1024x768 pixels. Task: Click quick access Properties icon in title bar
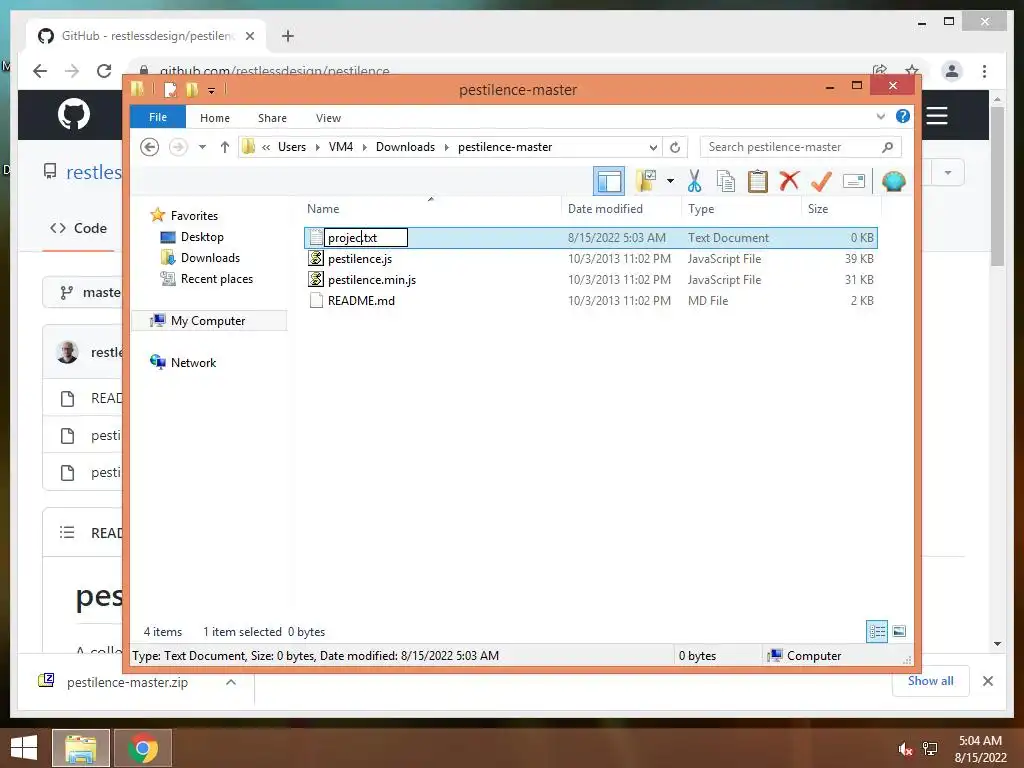click(x=170, y=89)
